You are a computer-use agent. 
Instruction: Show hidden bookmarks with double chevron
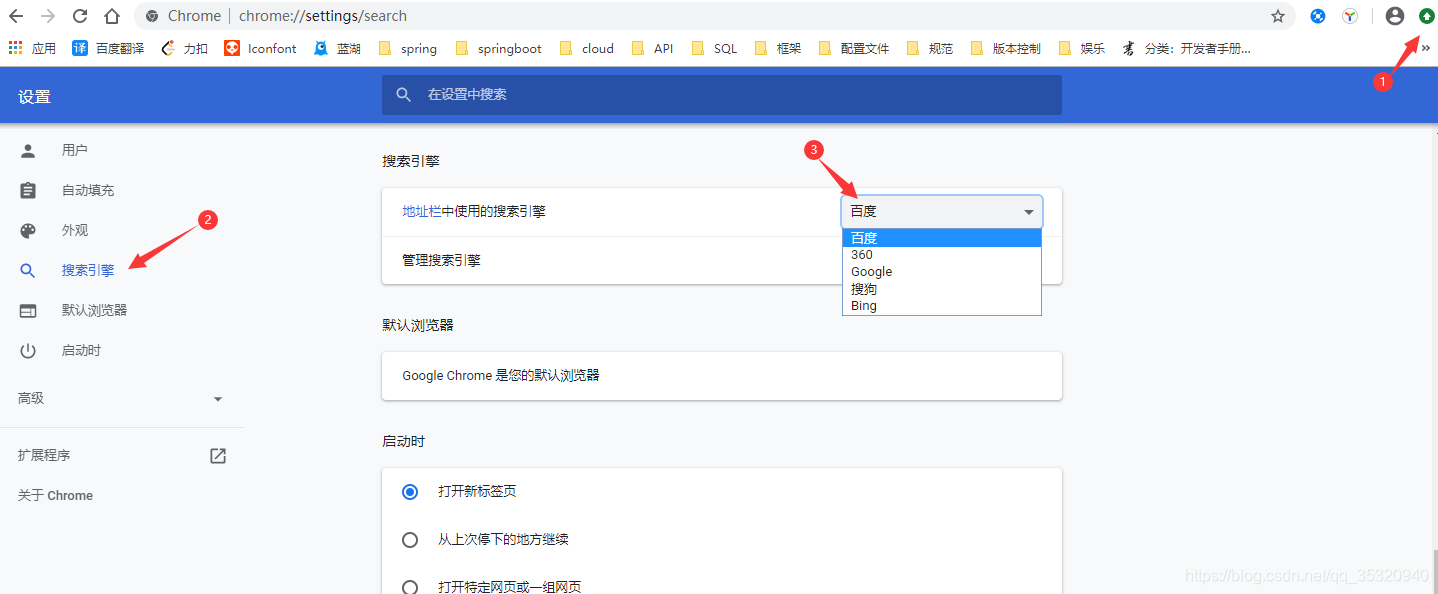(1426, 48)
